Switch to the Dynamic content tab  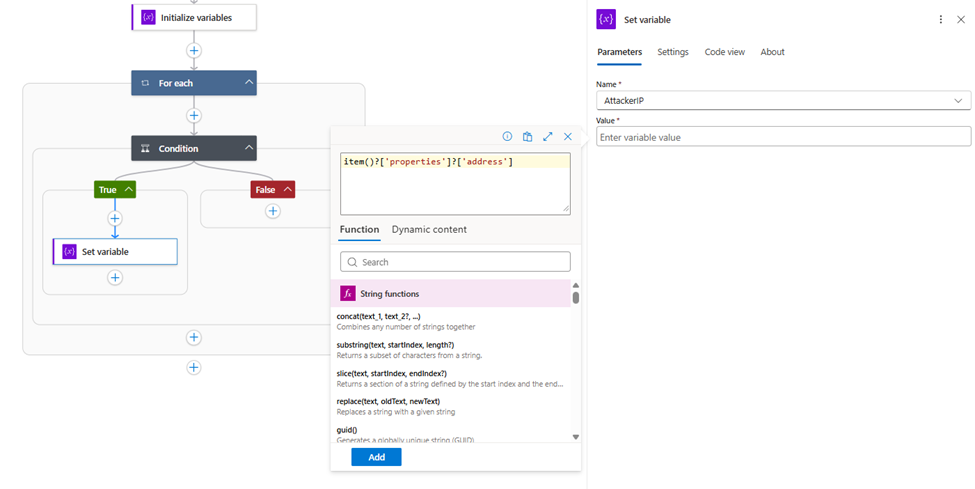(x=429, y=230)
